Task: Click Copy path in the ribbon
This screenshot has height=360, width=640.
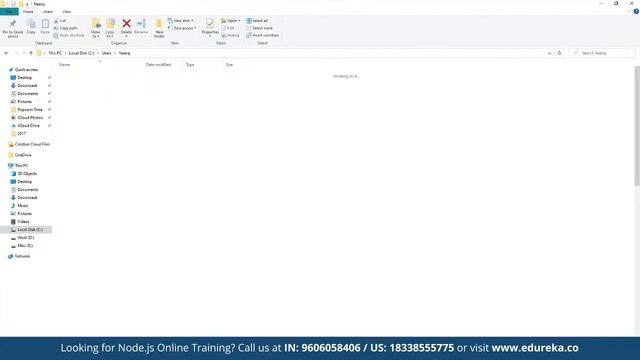Action: (x=66, y=28)
